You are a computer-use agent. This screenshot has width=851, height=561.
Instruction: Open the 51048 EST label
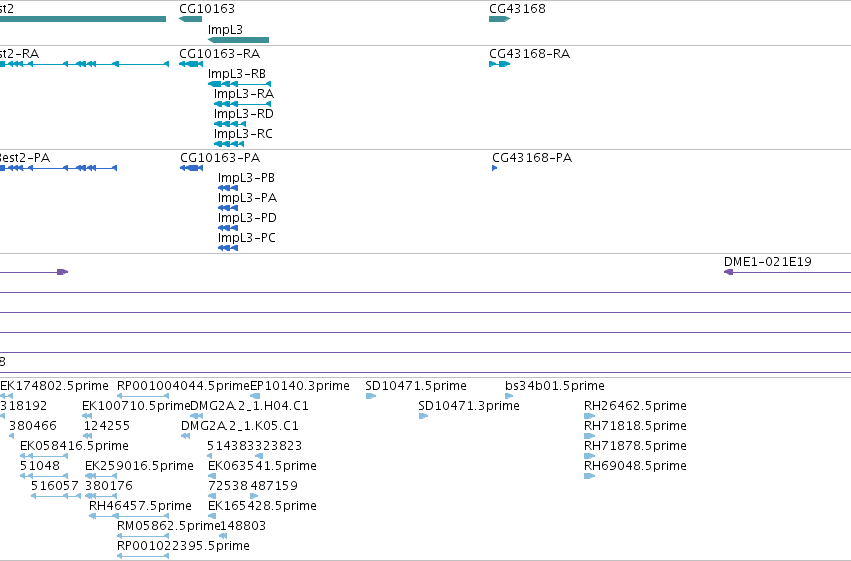(x=40, y=466)
